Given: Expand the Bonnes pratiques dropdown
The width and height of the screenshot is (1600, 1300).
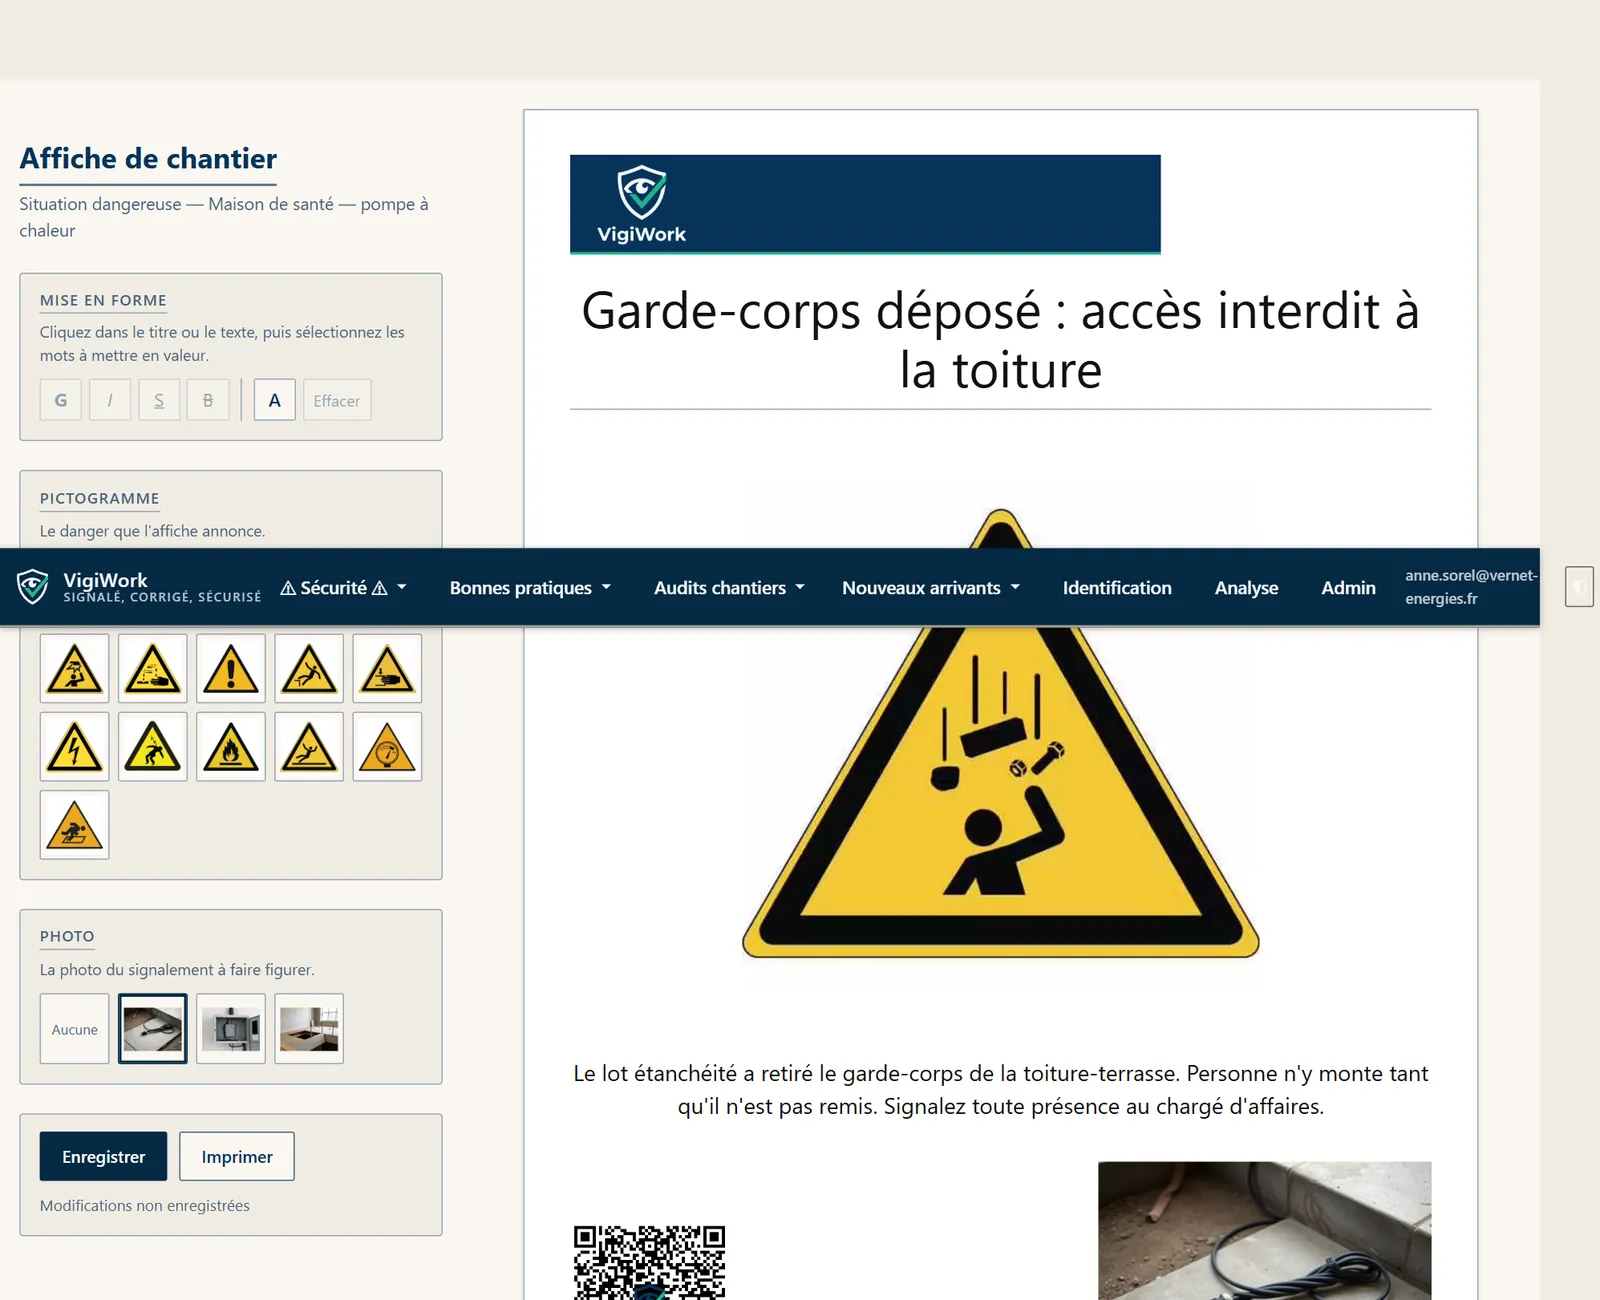Looking at the screenshot, I should pyautogui.click(x=530, y=588).
